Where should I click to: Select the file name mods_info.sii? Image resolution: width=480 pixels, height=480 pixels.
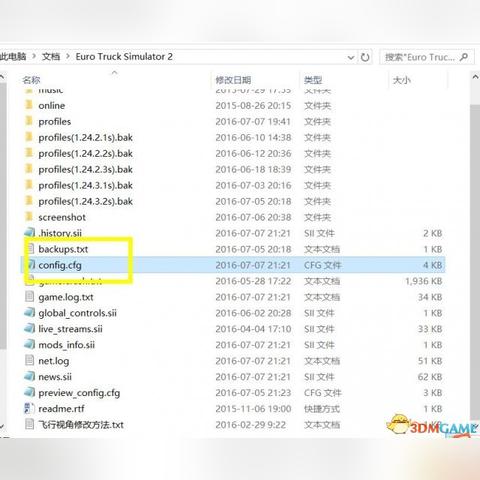point(66,345)
